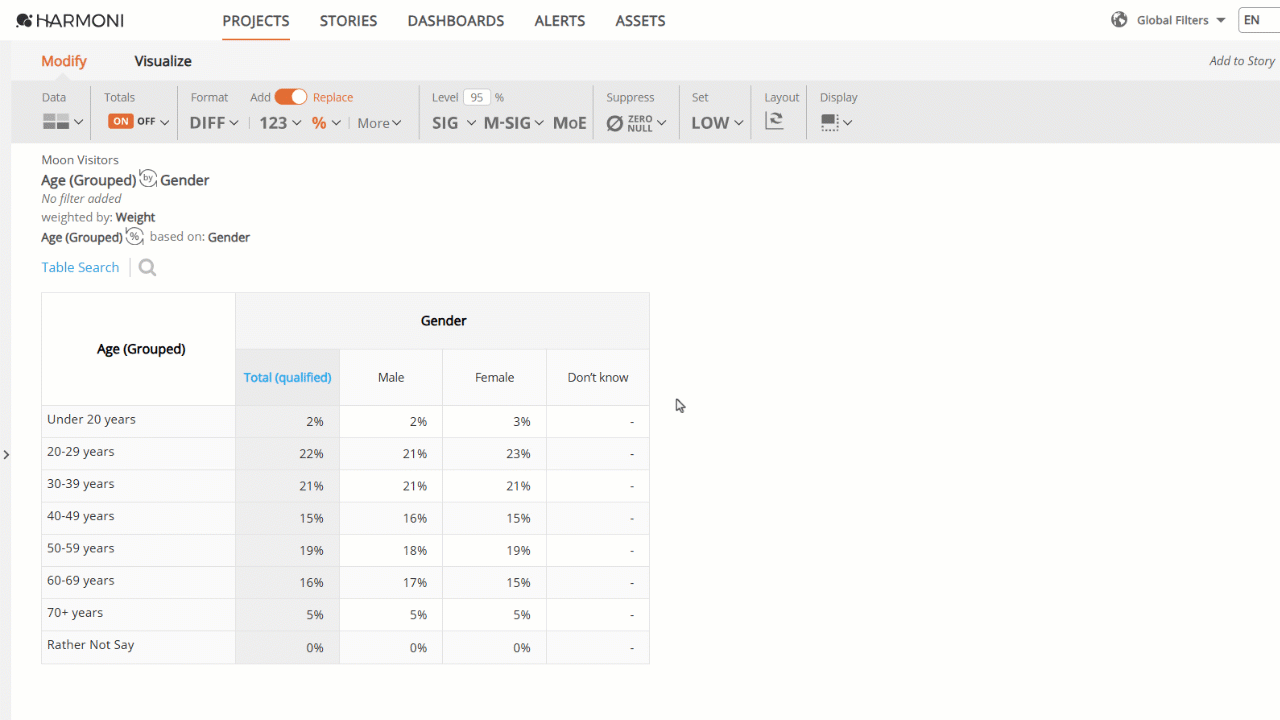The height and width of the screenshot is (720, 1280).
Task: Click the Layout swap rows/columns icon
Action: tap(774, 121)
